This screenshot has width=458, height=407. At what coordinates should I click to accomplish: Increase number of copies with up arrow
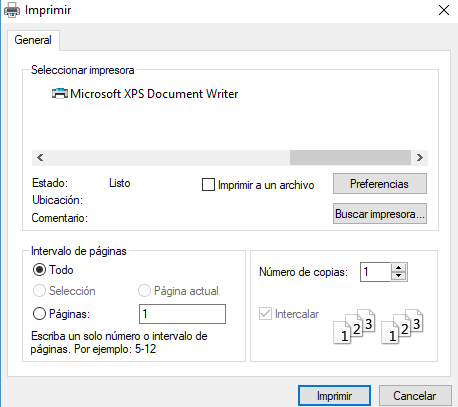[x=398, y=268]
